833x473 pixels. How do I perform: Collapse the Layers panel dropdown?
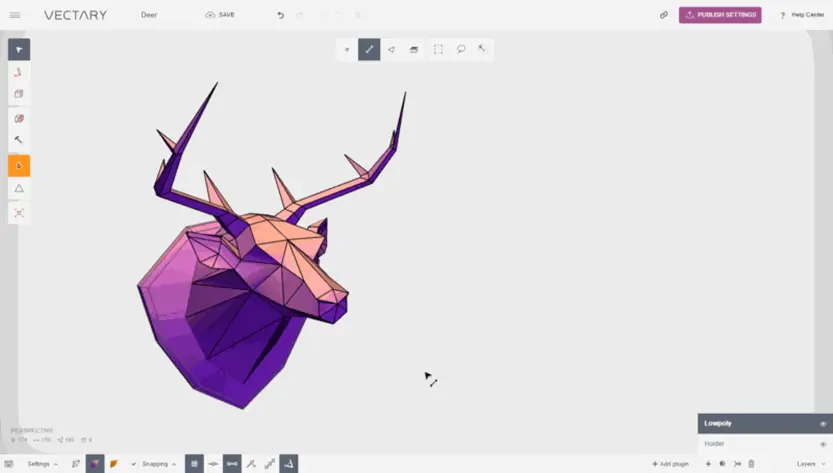pos(811,464)
